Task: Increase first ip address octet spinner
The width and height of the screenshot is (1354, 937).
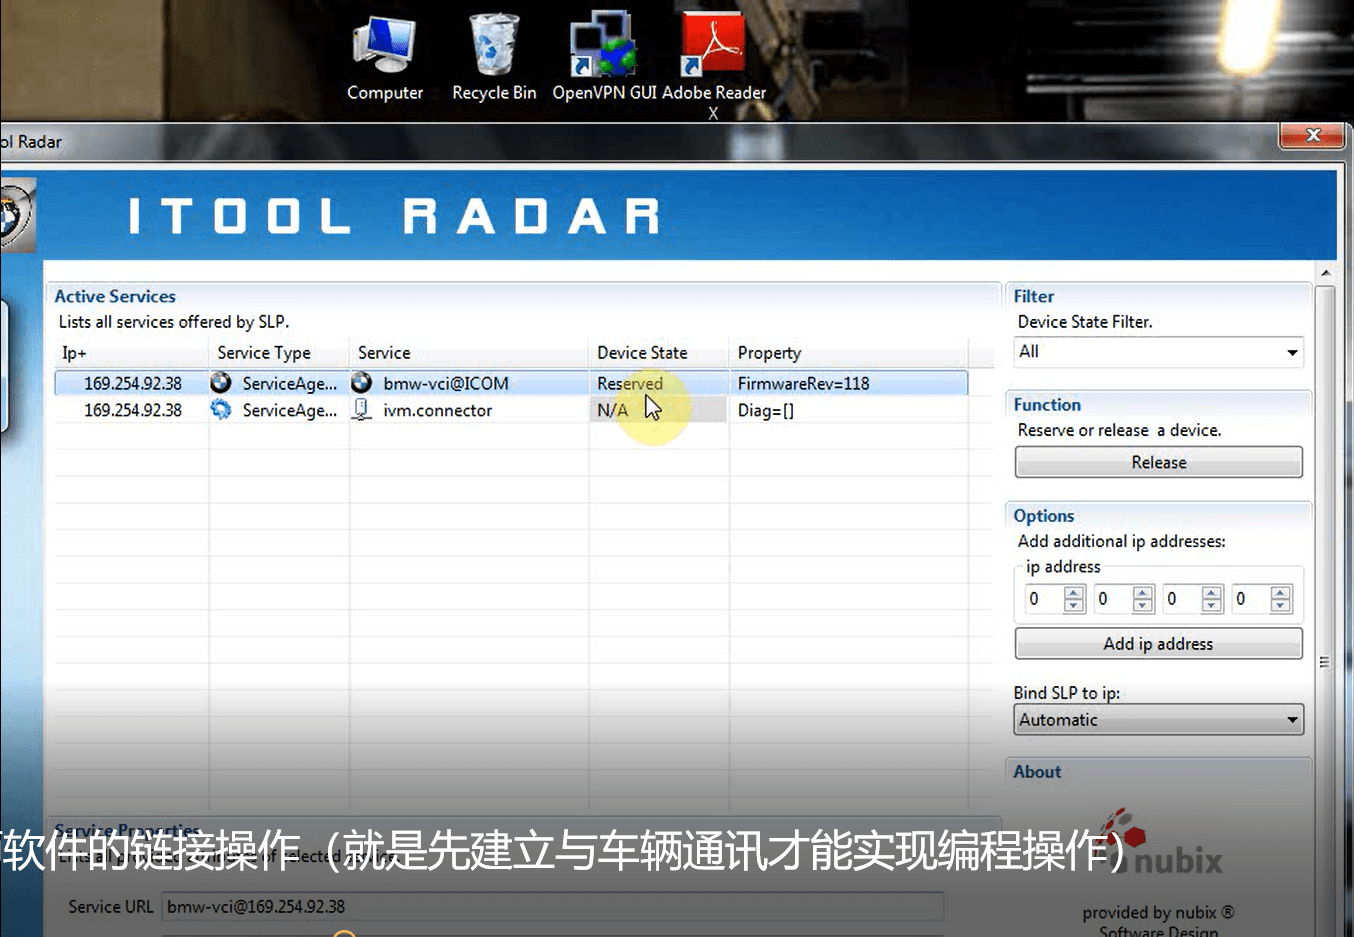Action: [x=1074, y=593]
